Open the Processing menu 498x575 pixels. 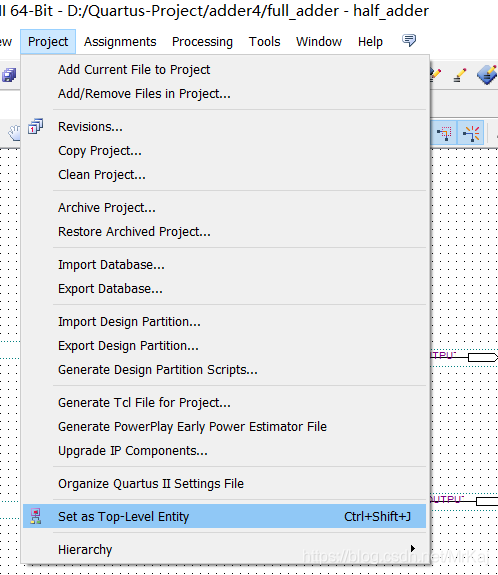202,41
